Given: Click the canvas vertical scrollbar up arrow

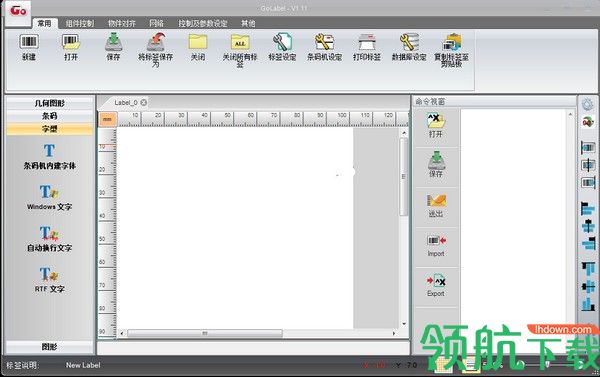Looking at the screenshot, I should 404,133.
